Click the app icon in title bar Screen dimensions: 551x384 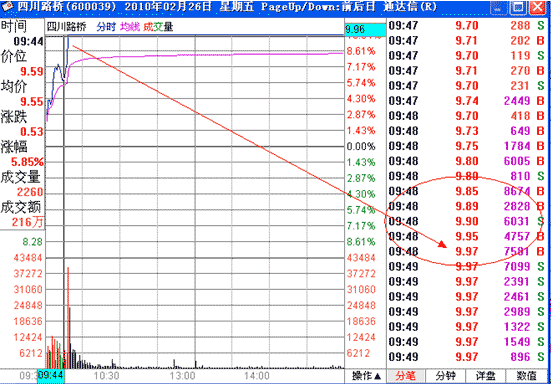[x=7, y=6]
